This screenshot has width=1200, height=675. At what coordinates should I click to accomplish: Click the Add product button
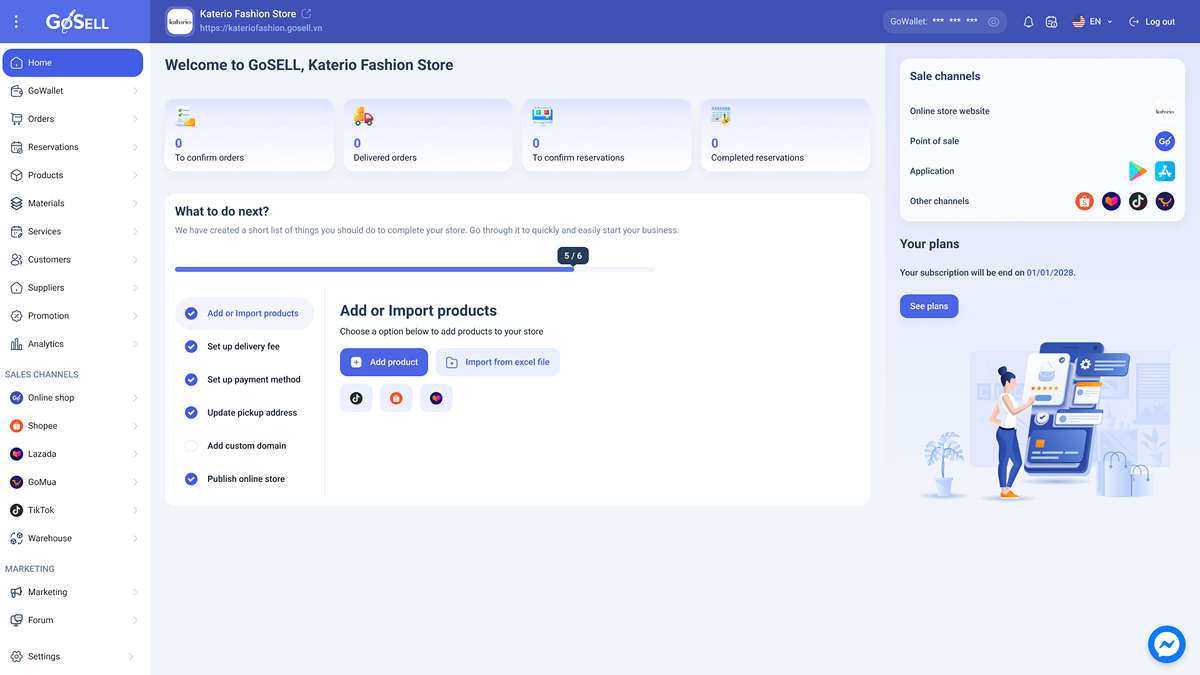(x=384, y=362)
